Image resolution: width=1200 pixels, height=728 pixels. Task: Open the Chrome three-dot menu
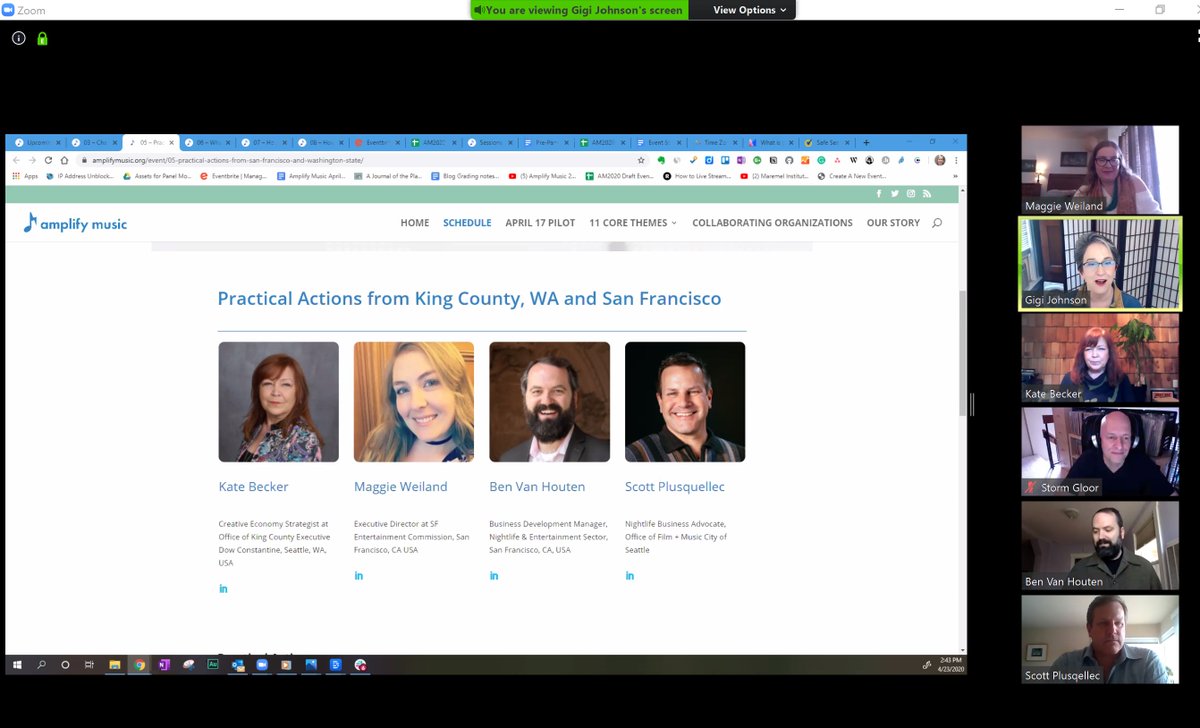click(x=956, y=160)
